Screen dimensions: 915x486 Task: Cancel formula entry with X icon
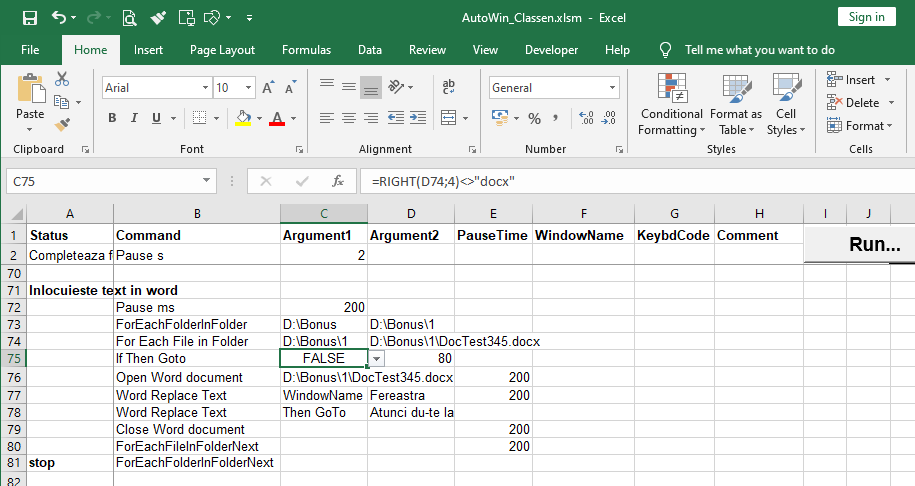pos(266,181)
